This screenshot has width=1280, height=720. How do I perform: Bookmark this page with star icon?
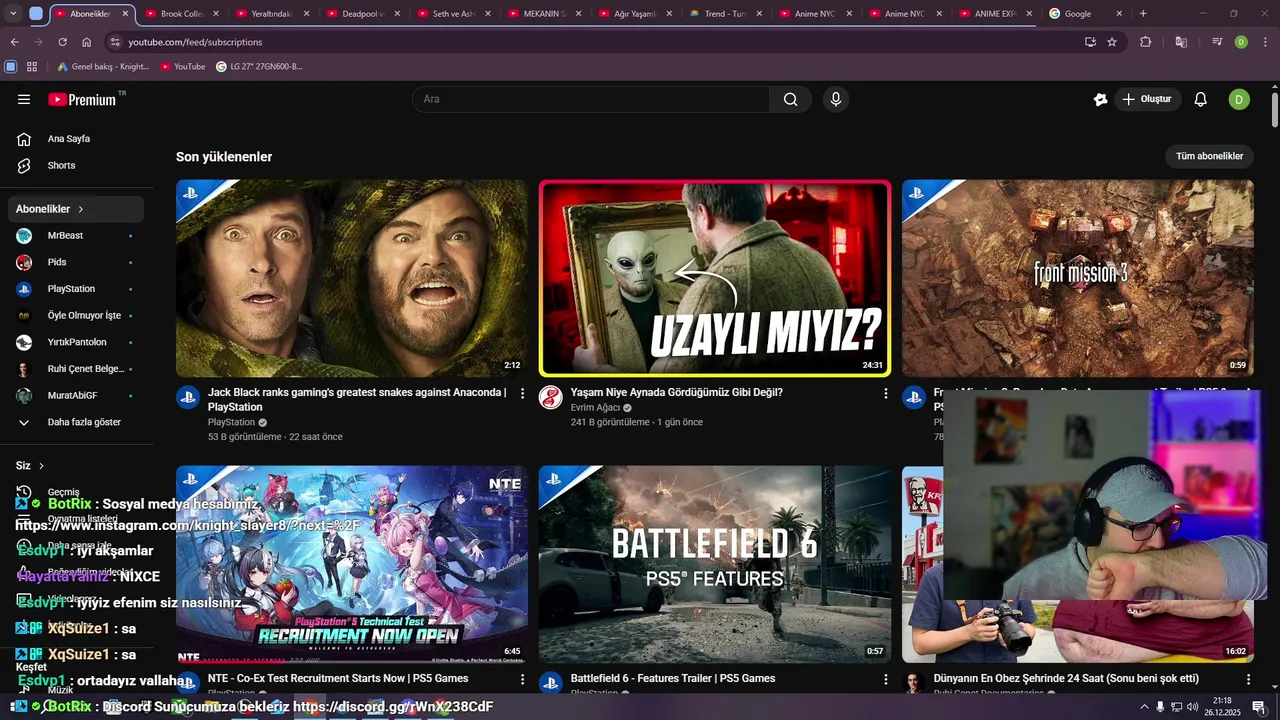(1112, 42)
